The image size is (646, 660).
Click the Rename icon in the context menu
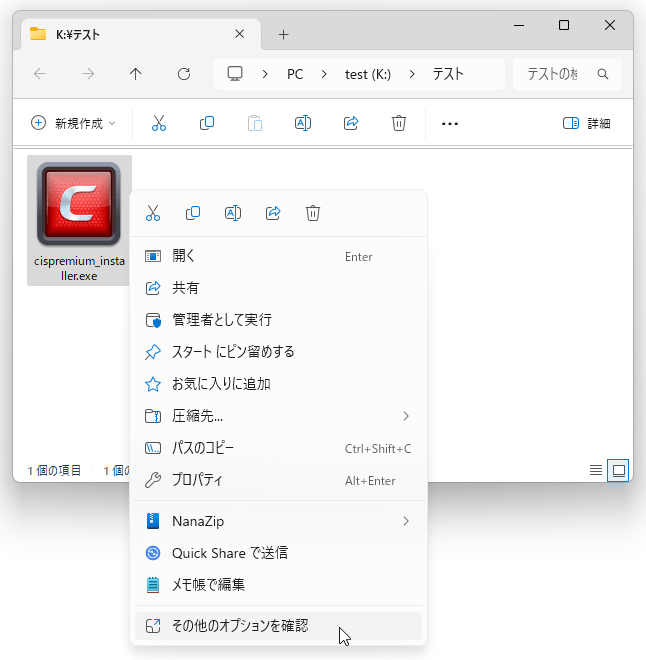tap(233, 213)
